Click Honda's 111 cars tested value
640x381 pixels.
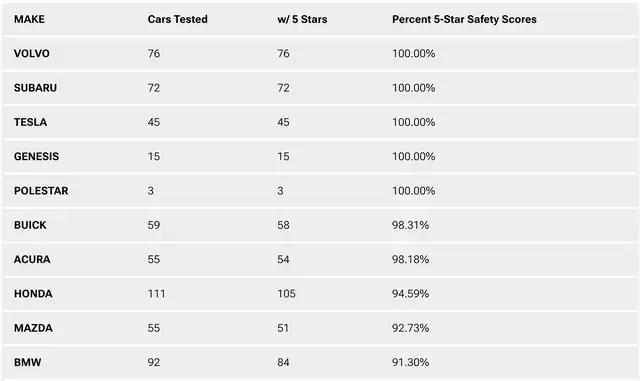click(x=156, y=294)
